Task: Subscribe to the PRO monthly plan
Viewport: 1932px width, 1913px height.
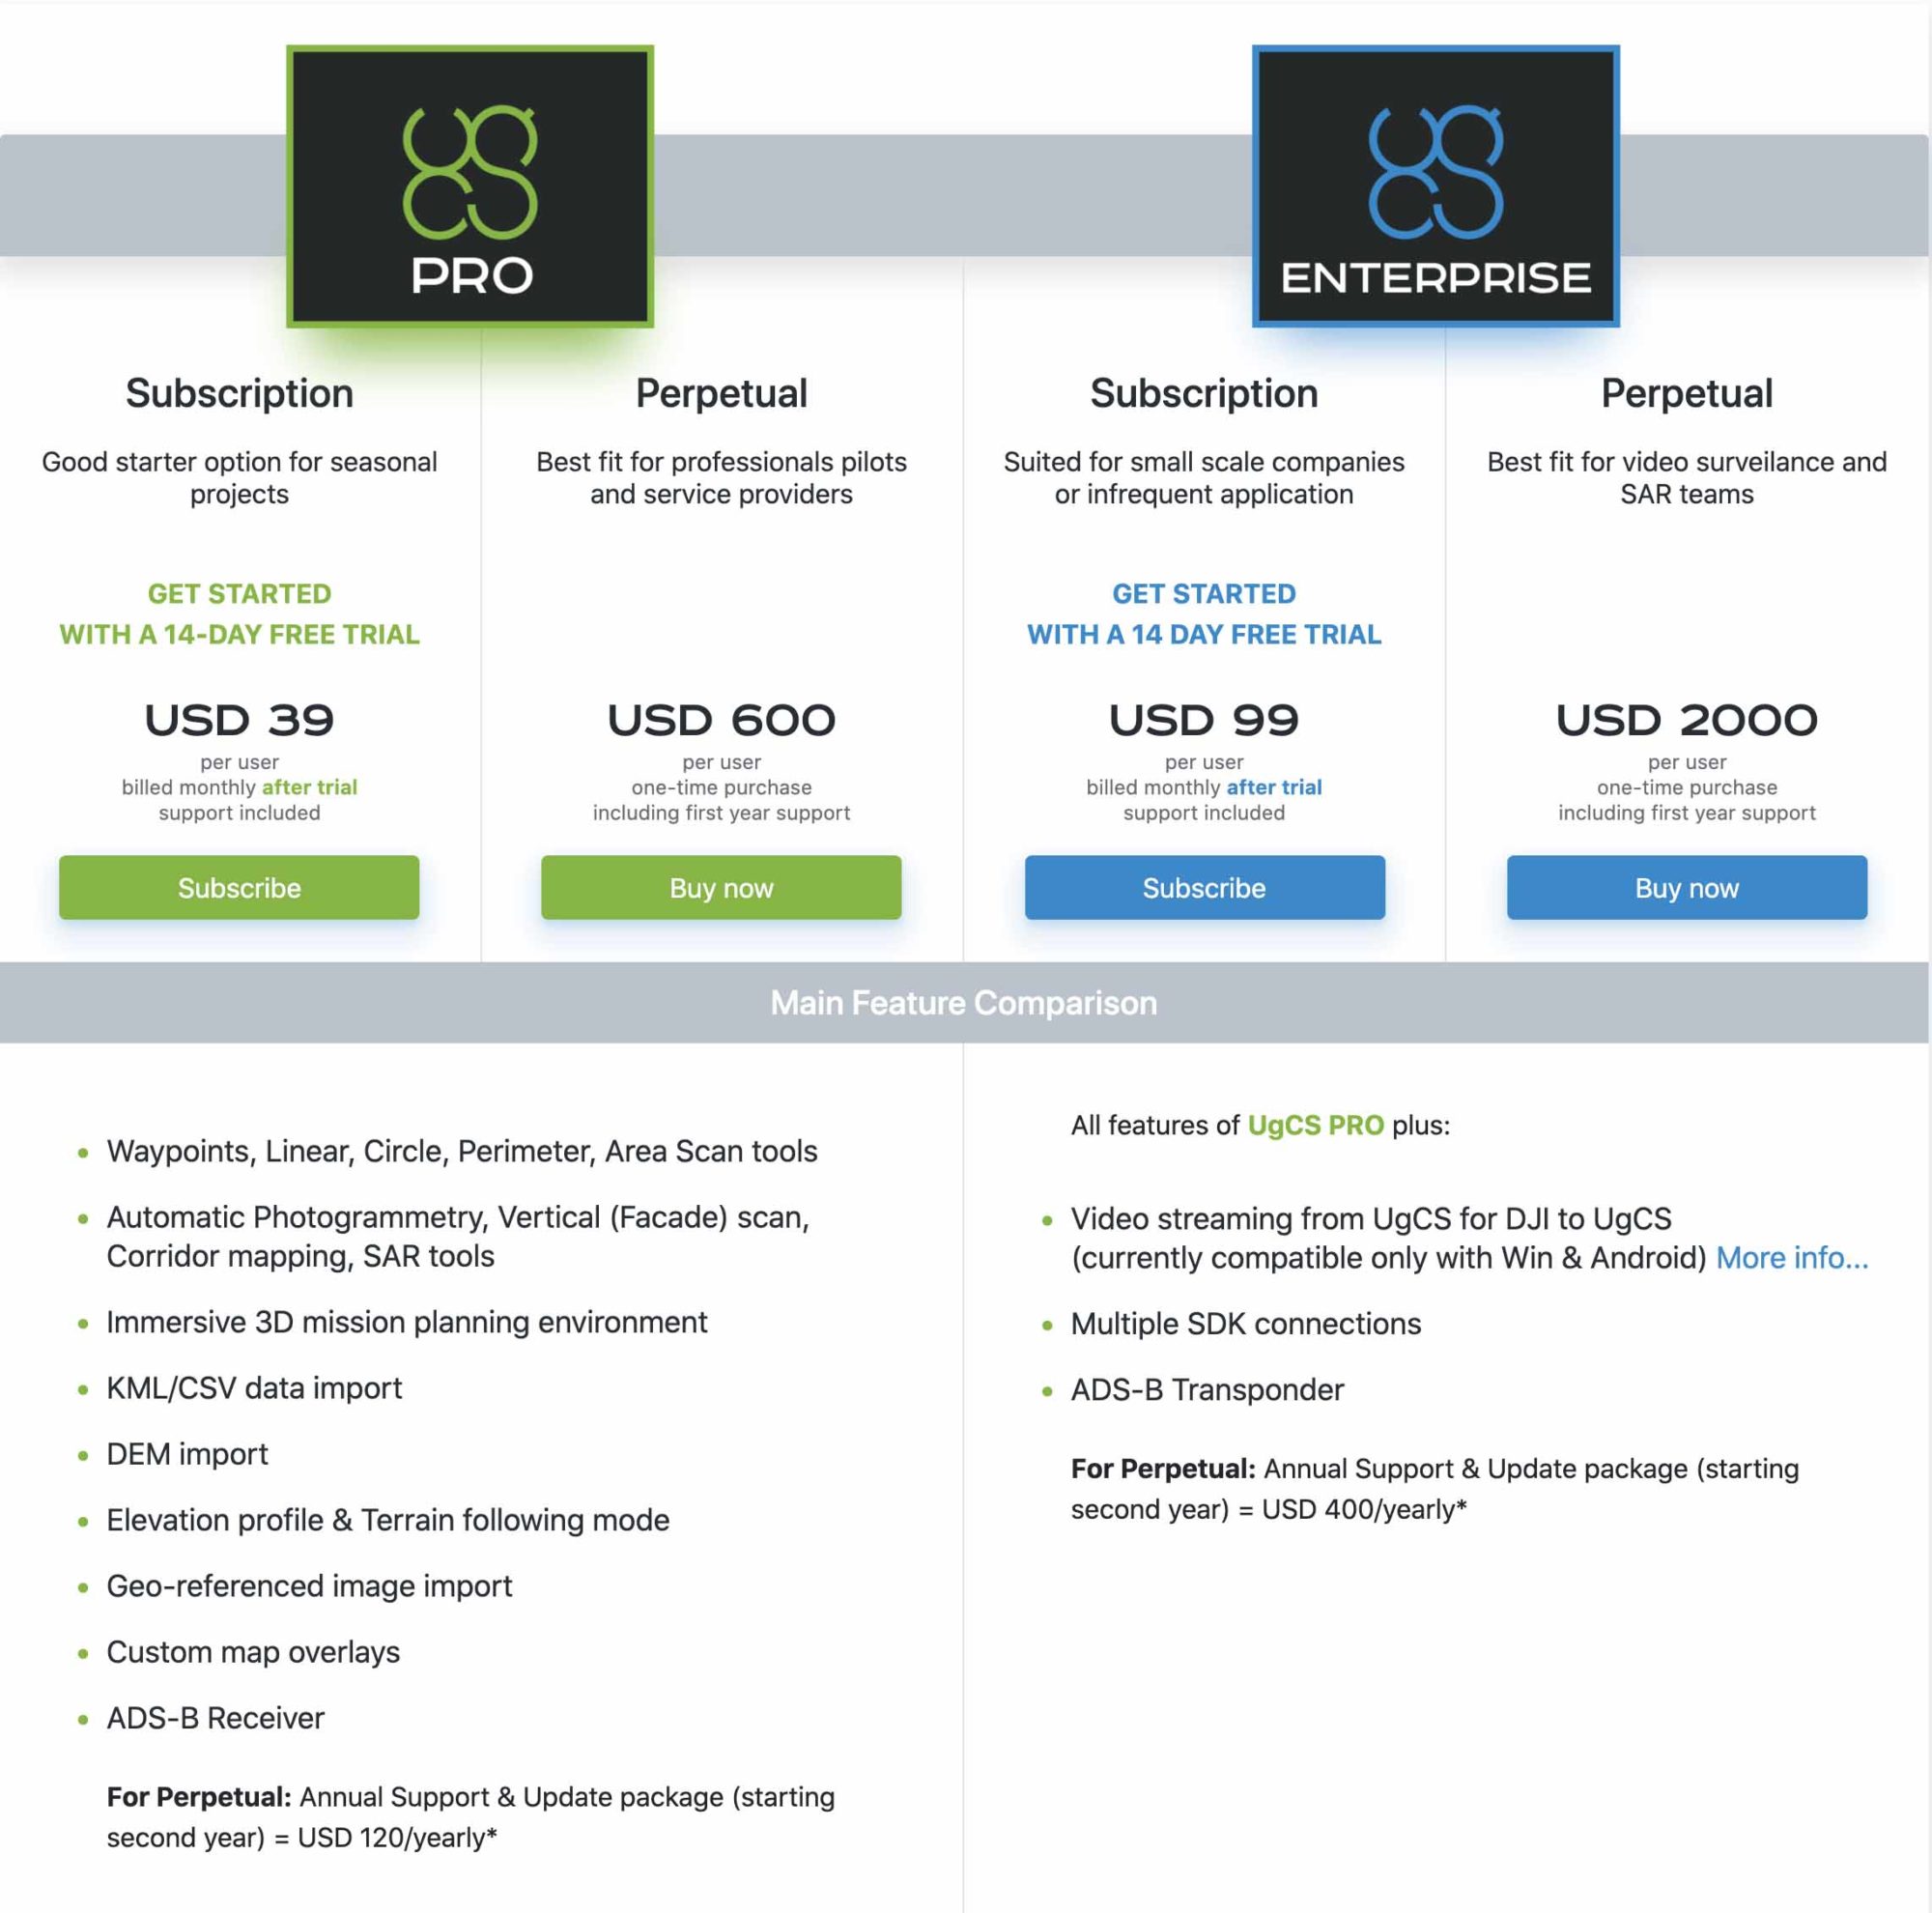Action: pos(239,887)
